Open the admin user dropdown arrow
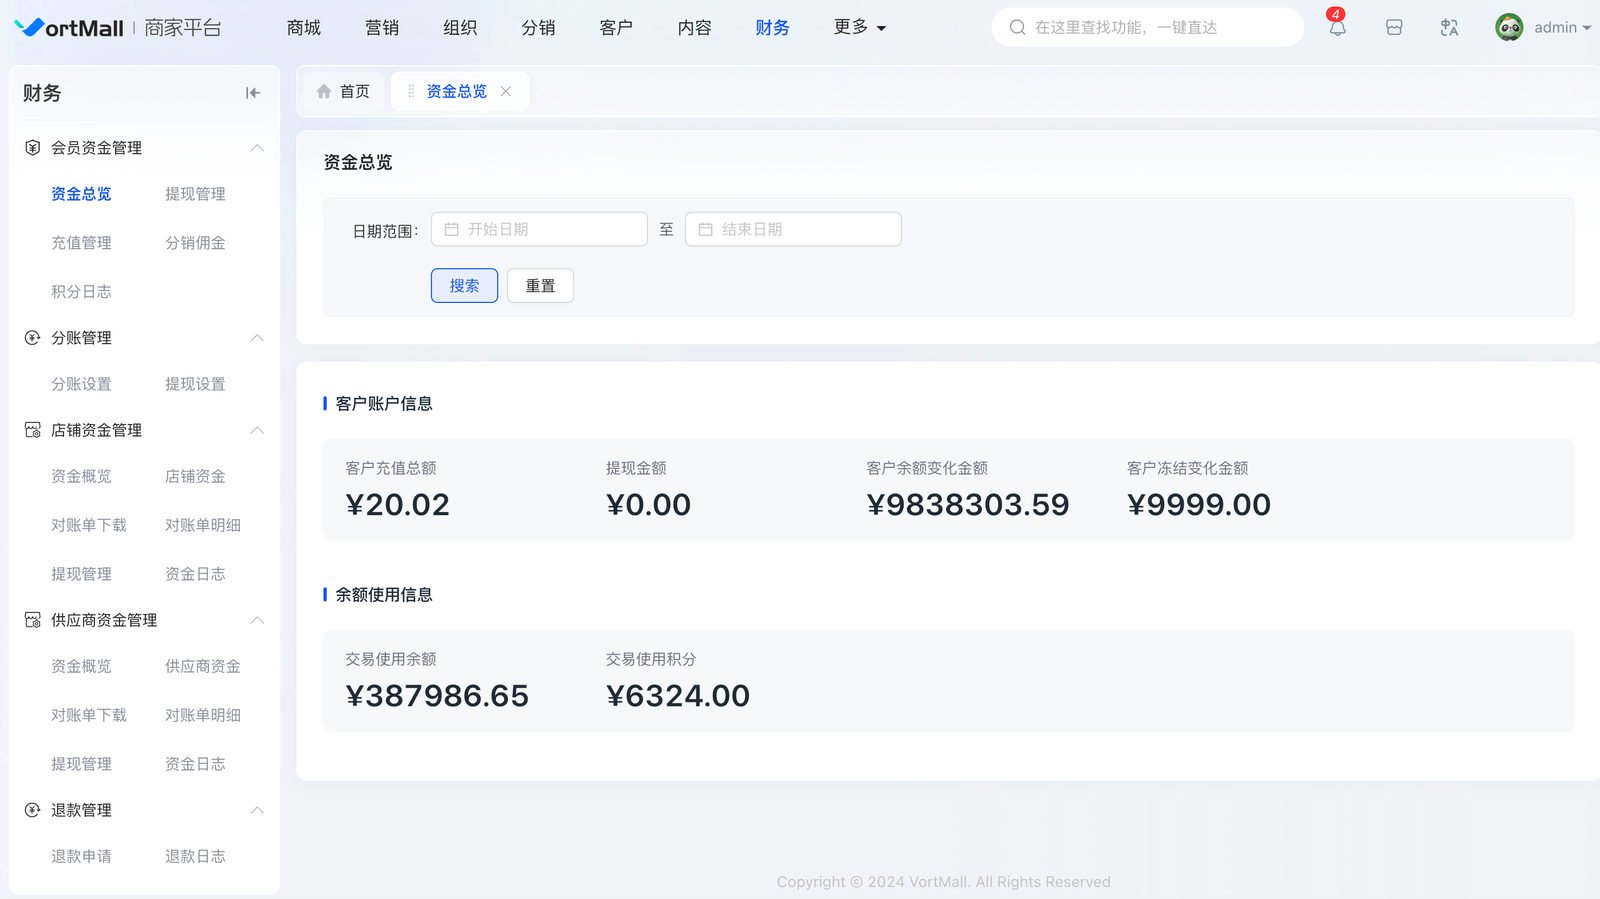The width and height of the screenshot is (1600, 899). 1586,28
